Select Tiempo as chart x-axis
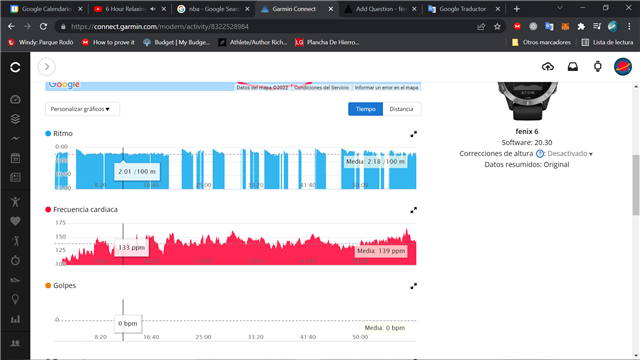 tap(365, 109)
